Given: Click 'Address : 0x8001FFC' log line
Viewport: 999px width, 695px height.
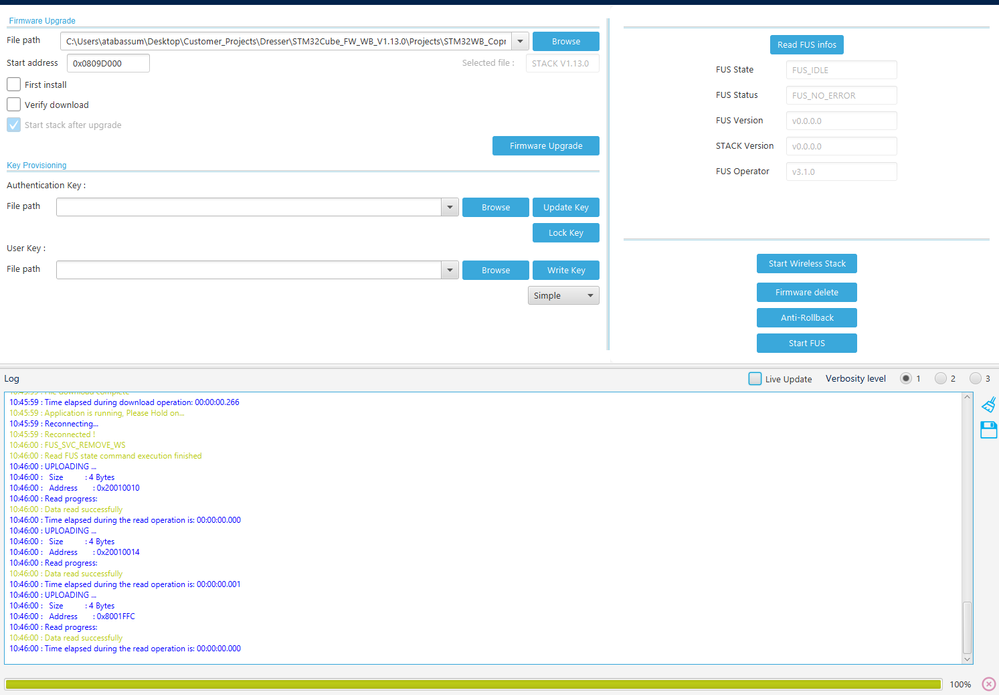Looking at the screenshot, I should tap(72, 617).
